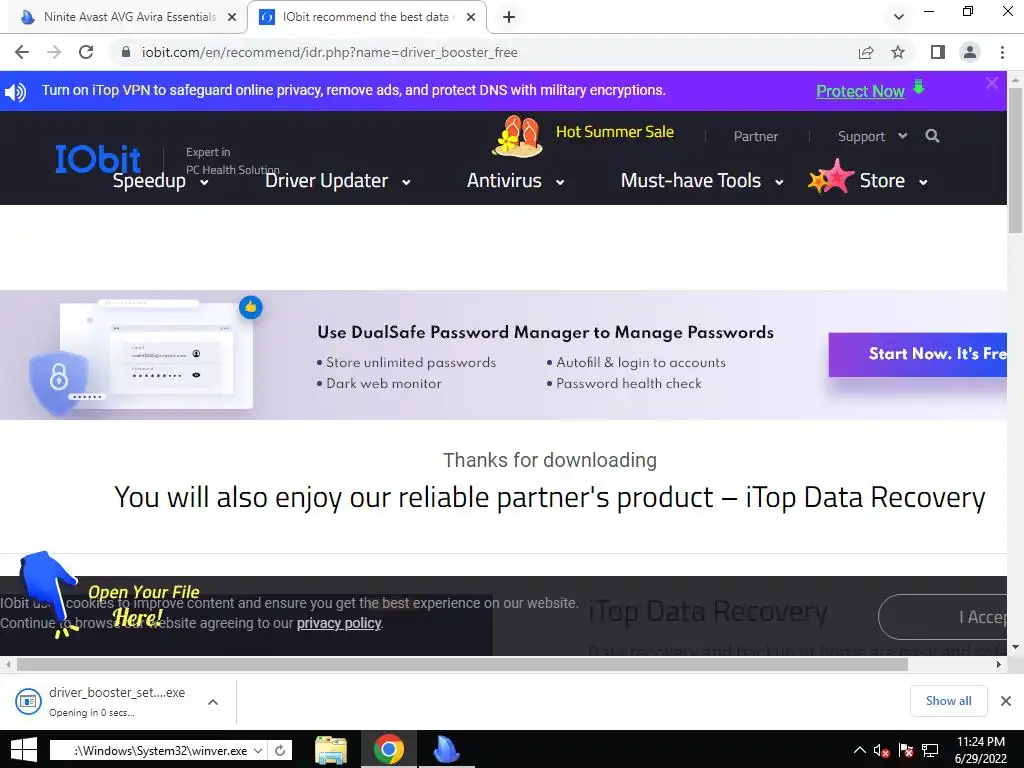This screenshot has height=768, width=1024.
Task: Reload the IObit page
Action: (86, 52)
